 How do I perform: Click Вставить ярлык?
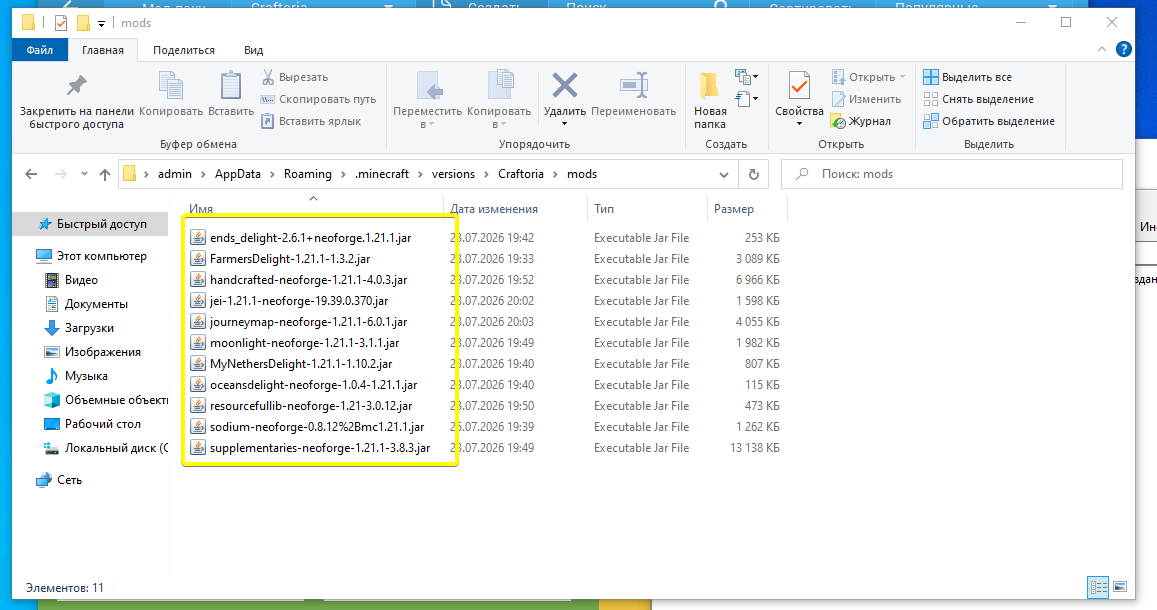pyautogui.click(x=311, y=121)
